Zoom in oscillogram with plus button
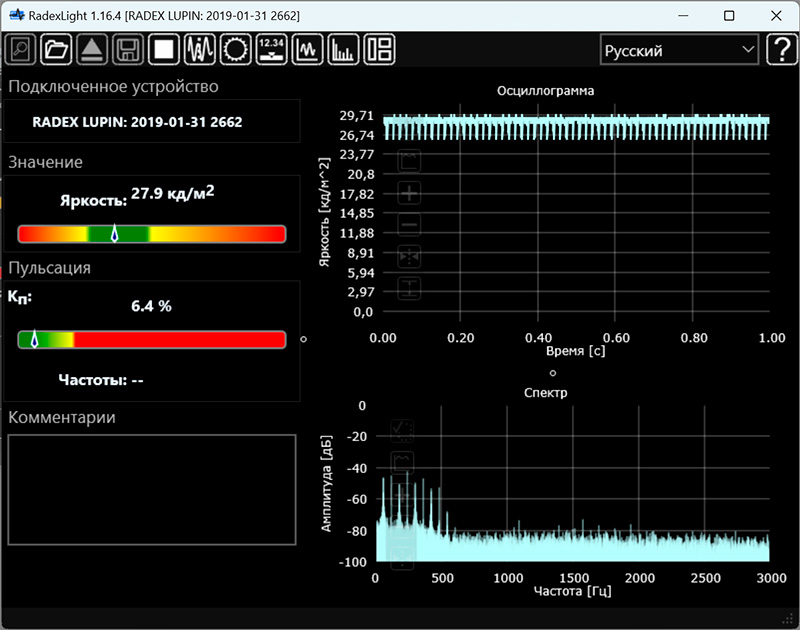Viewport: 800px width, 630px height. click(x=410, y=193)
